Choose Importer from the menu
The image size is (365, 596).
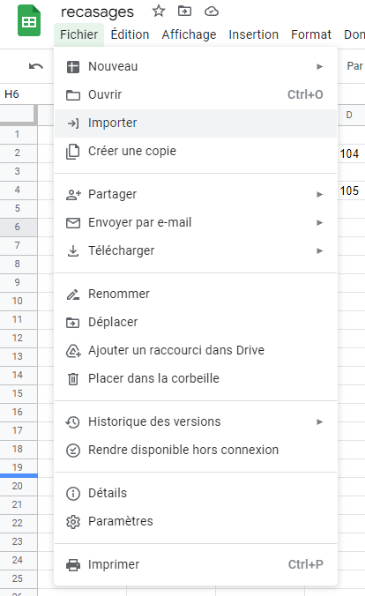(196, 123)
